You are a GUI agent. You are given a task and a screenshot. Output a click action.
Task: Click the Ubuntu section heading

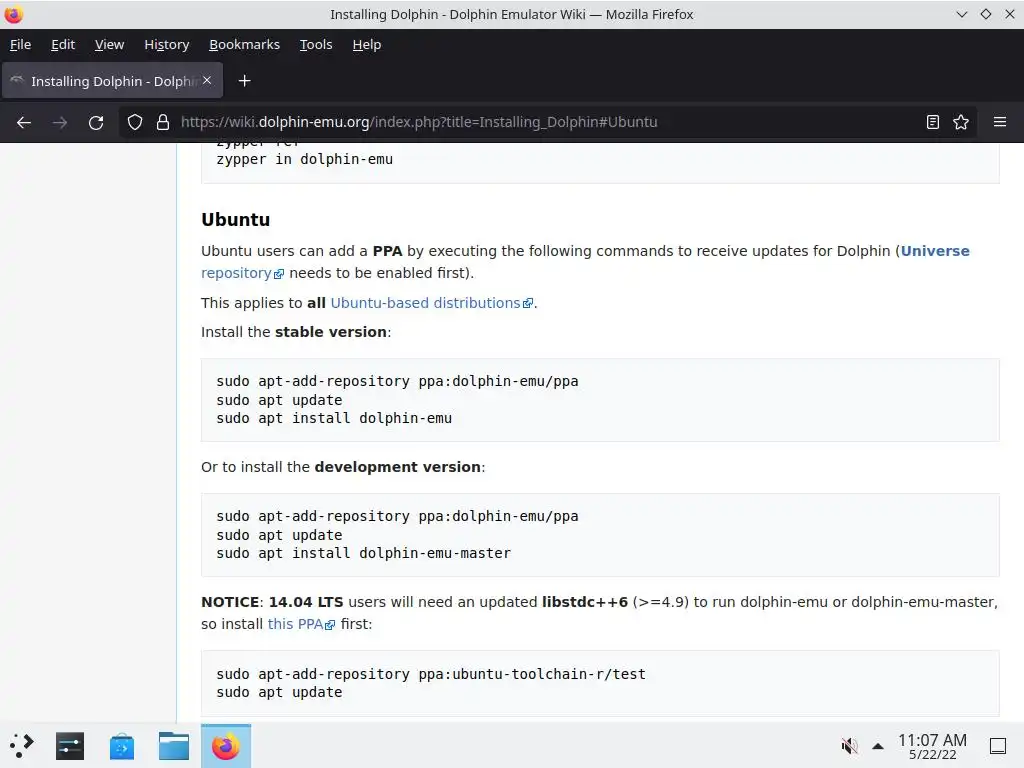235,219
